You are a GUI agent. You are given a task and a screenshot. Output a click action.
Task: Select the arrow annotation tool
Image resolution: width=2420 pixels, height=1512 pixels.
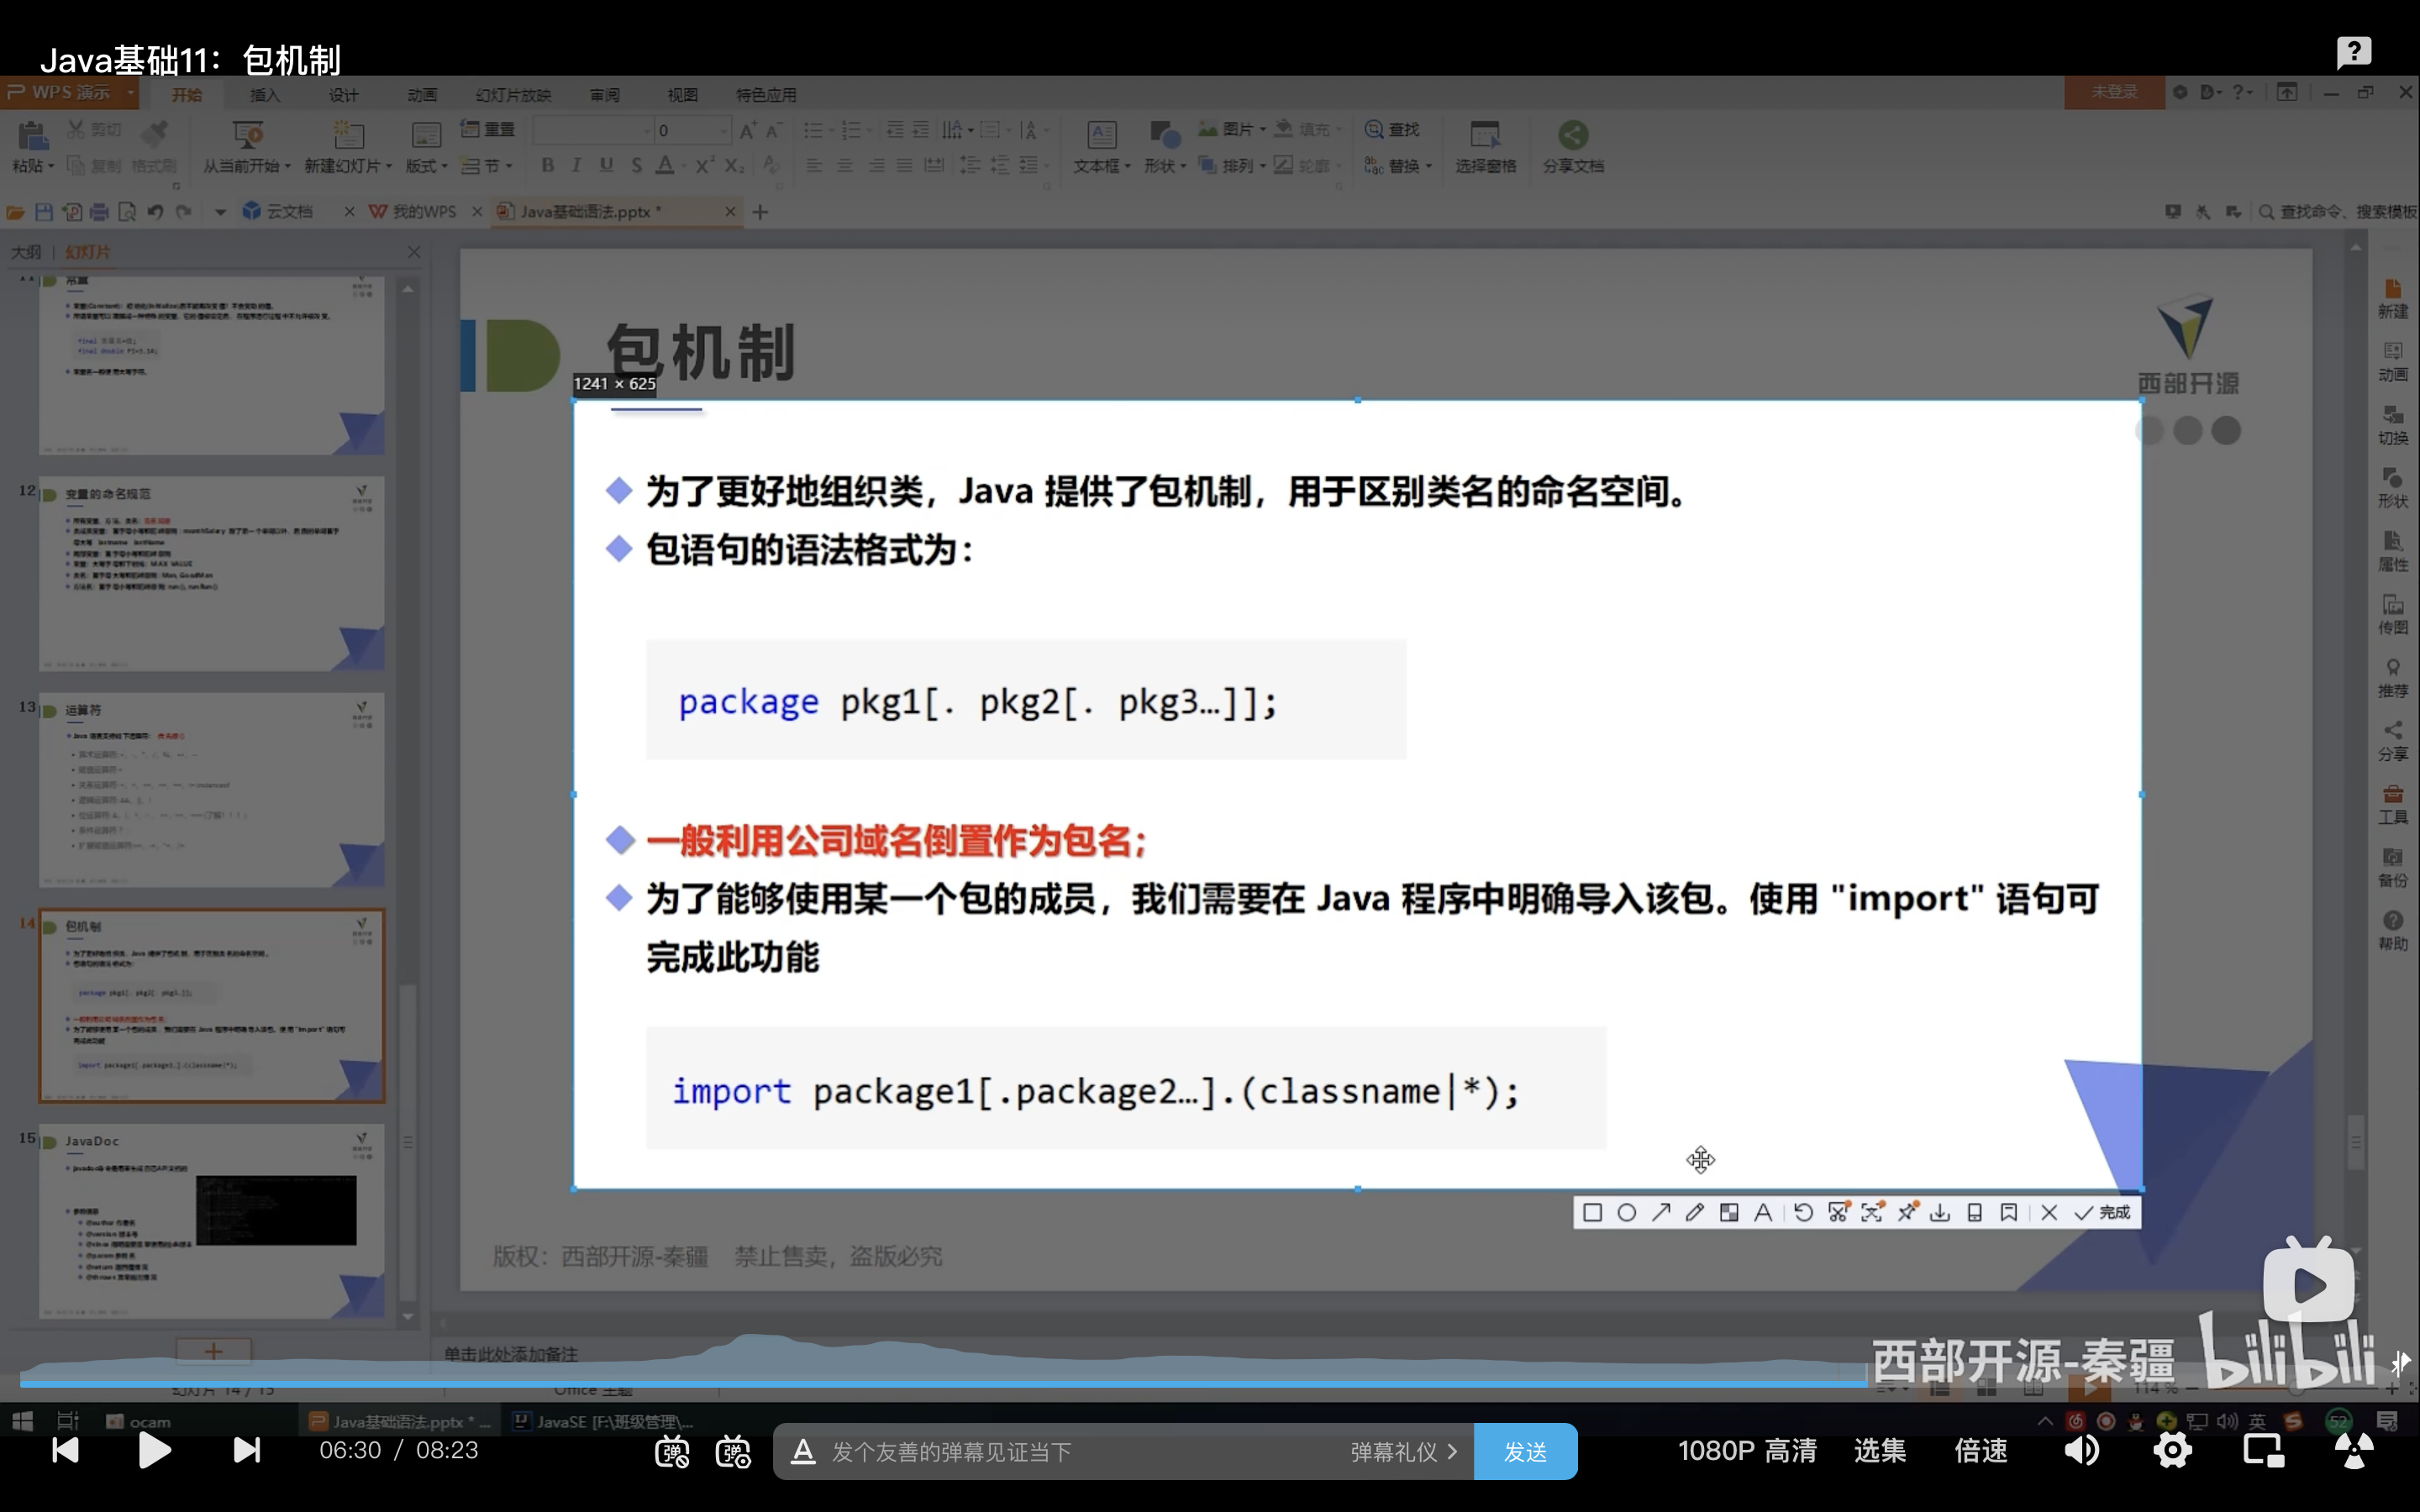coord(1661,1212)
